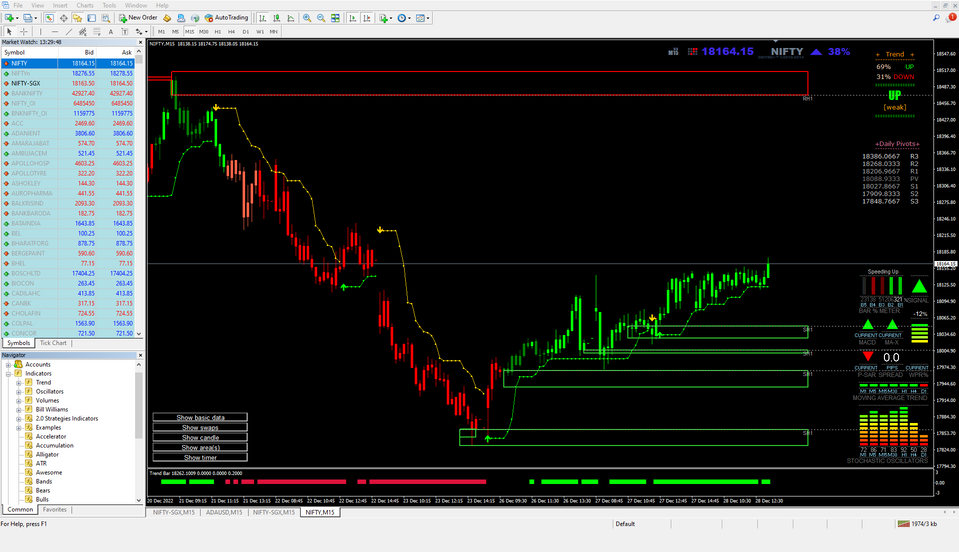Open the File menu
The image size is (959, 552).
pos(18,5)
